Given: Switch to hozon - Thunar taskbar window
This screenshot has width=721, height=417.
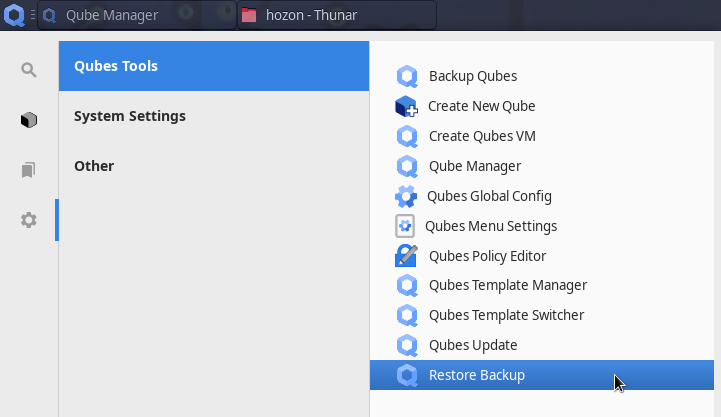Looking at the screenshot, I should pyautogui.click(x=337, y=15).
